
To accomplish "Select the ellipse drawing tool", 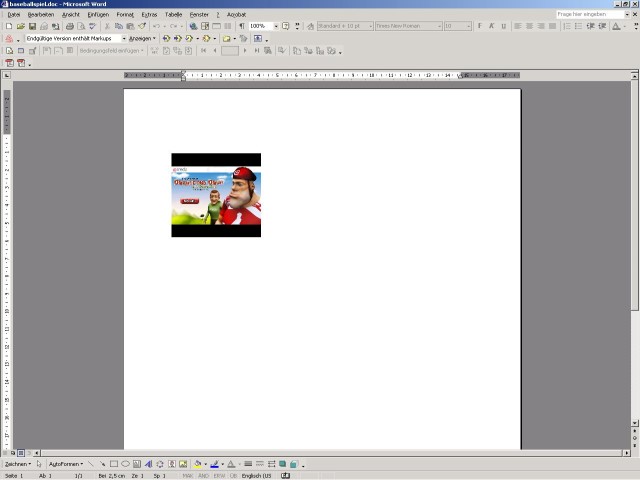I will coord(125,464).
